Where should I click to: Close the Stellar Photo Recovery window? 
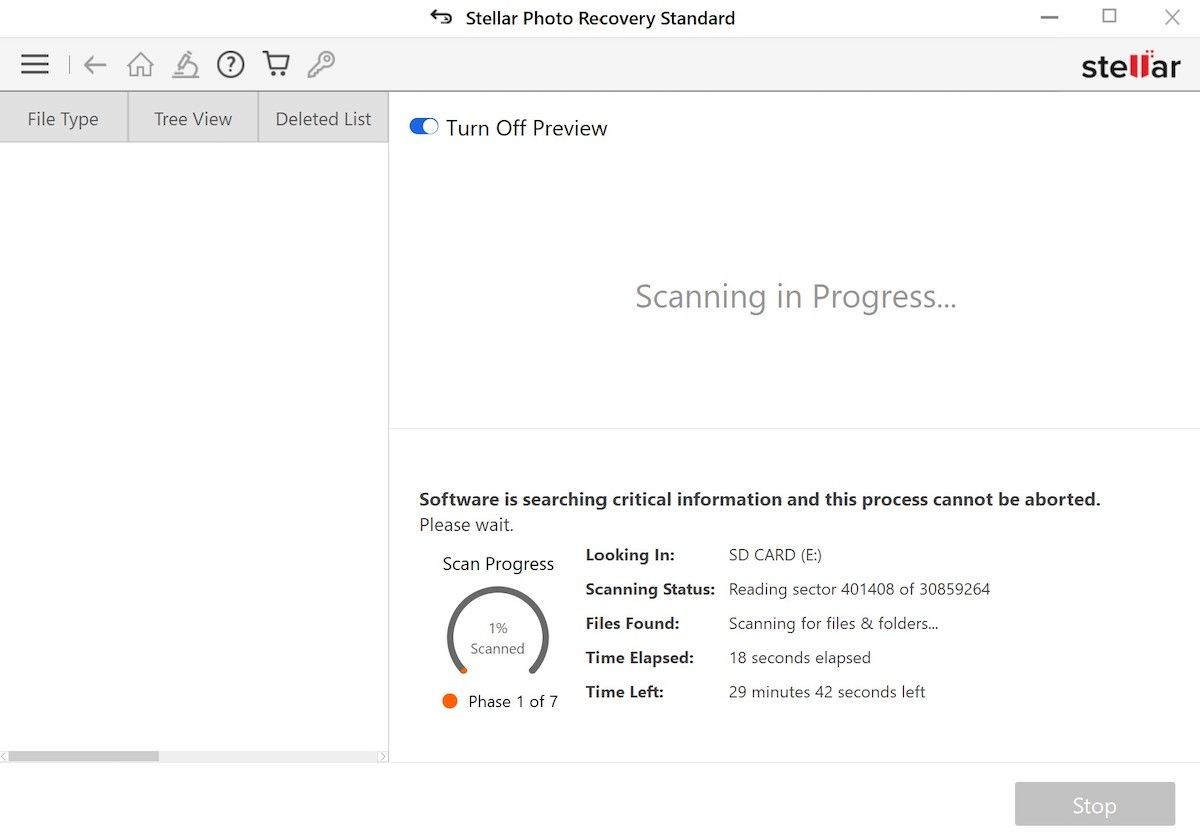[1172, 17]
